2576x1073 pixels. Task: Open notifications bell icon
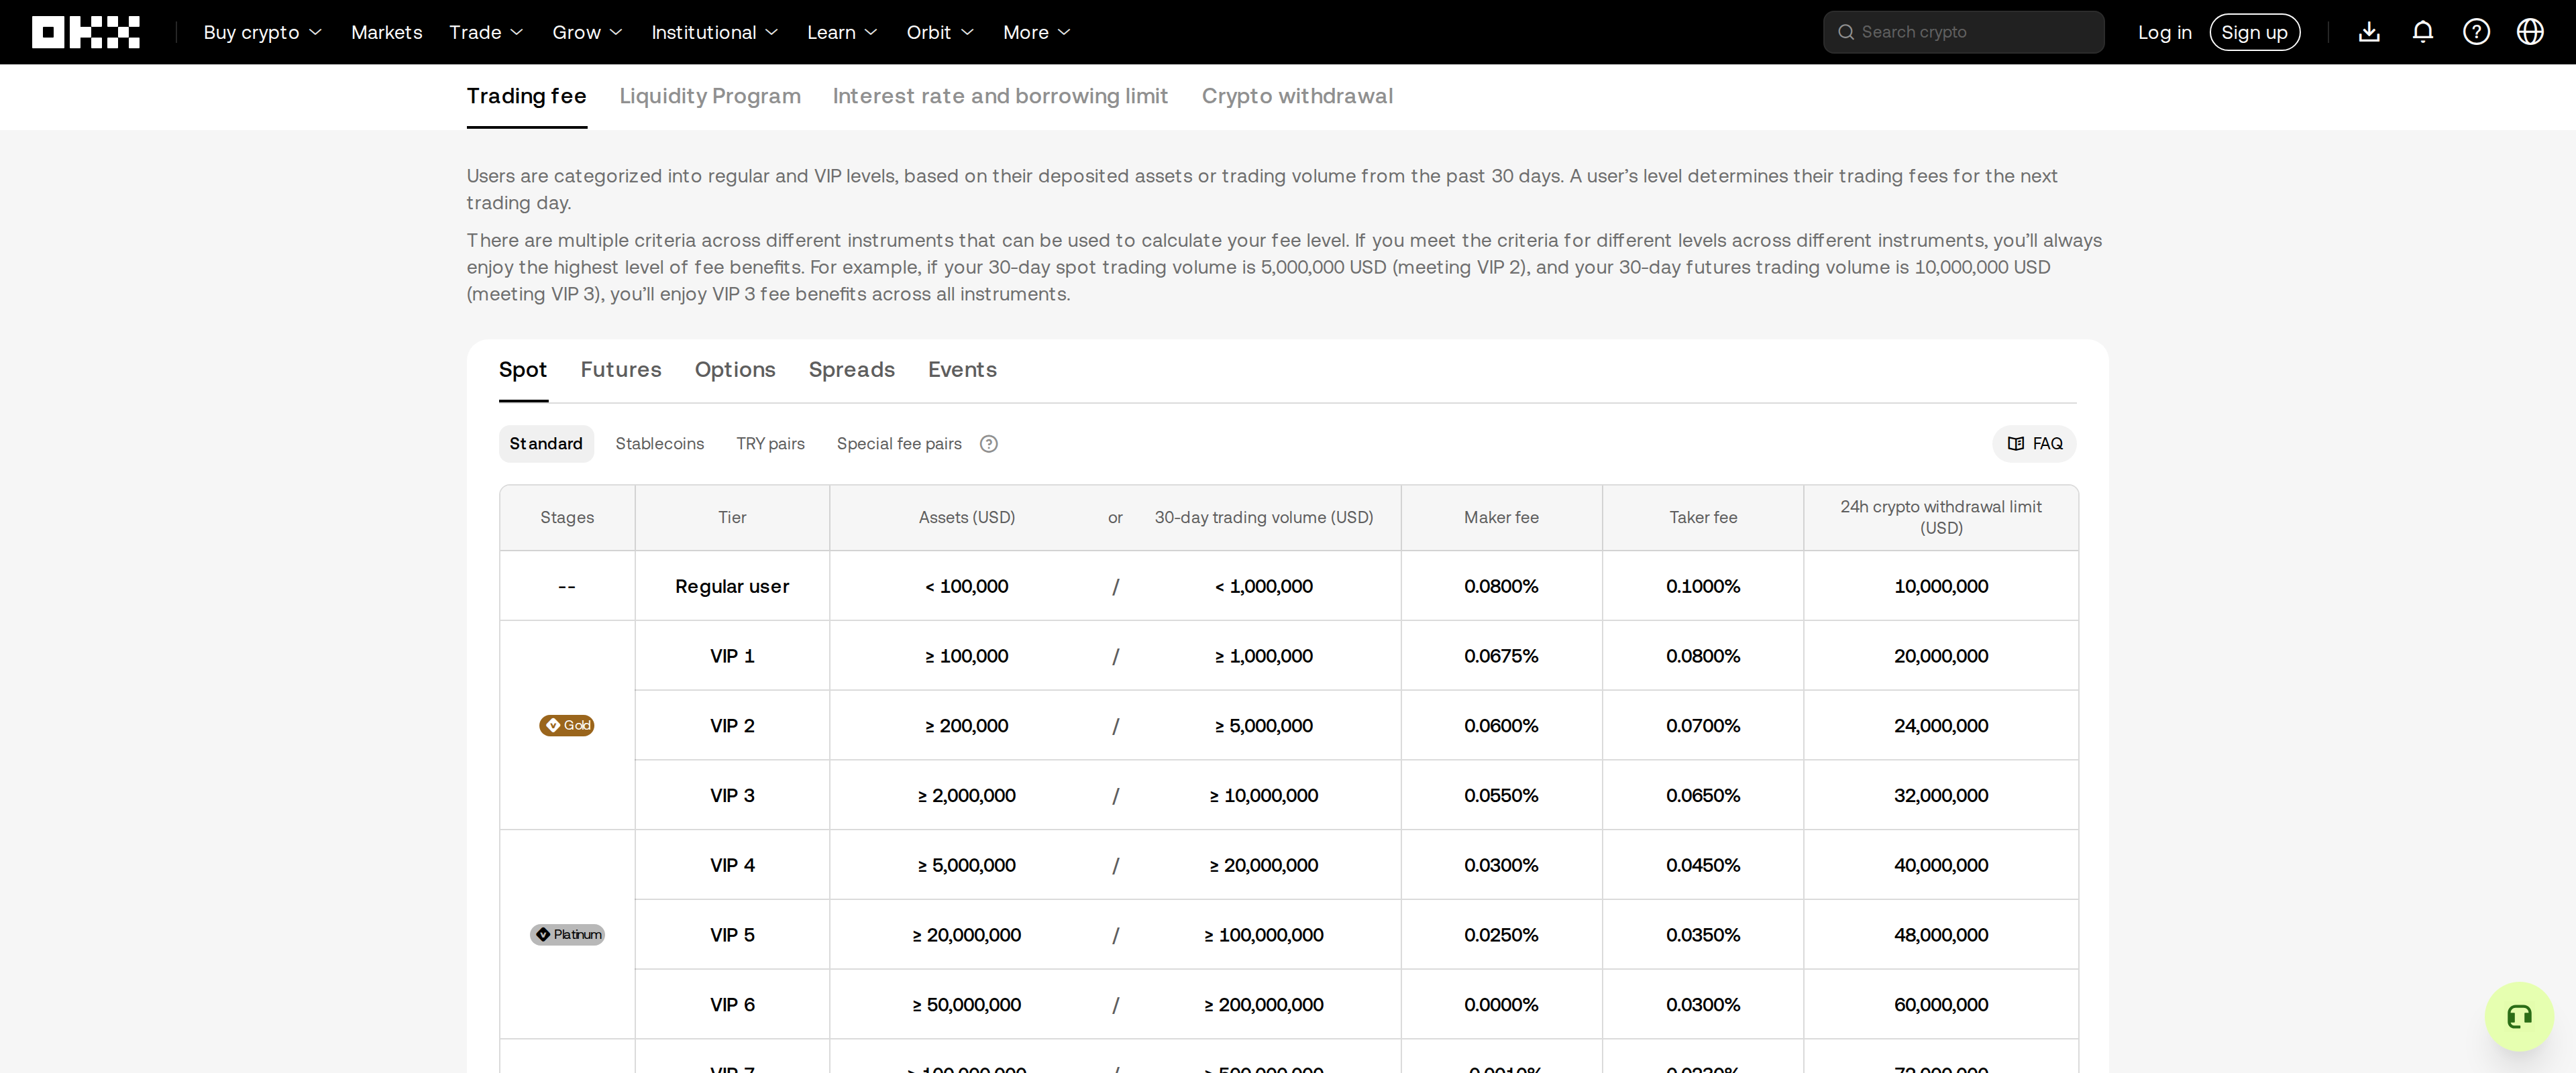[x=2422, y=32]
